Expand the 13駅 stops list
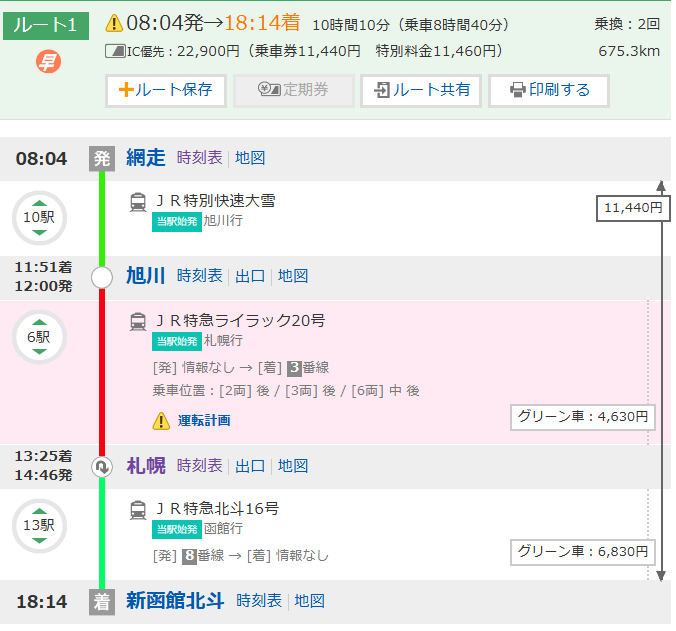This screenshot has width=676, height=631. (39, 525)
